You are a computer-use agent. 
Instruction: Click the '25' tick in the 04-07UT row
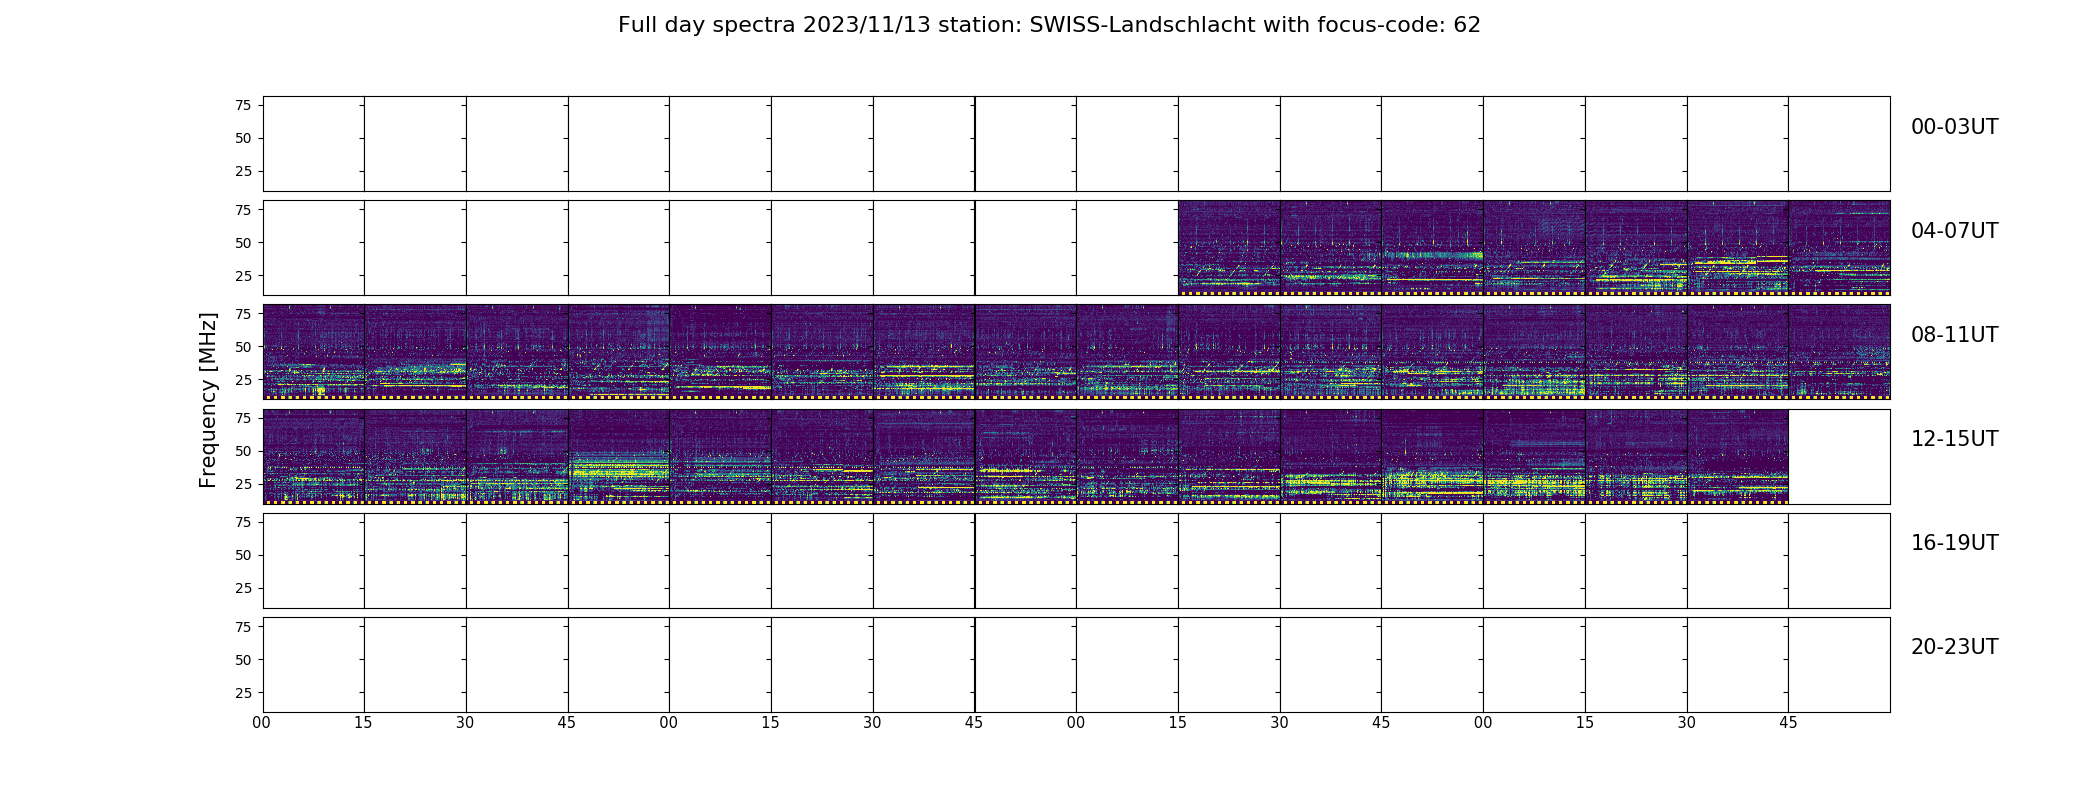(243, 275)
